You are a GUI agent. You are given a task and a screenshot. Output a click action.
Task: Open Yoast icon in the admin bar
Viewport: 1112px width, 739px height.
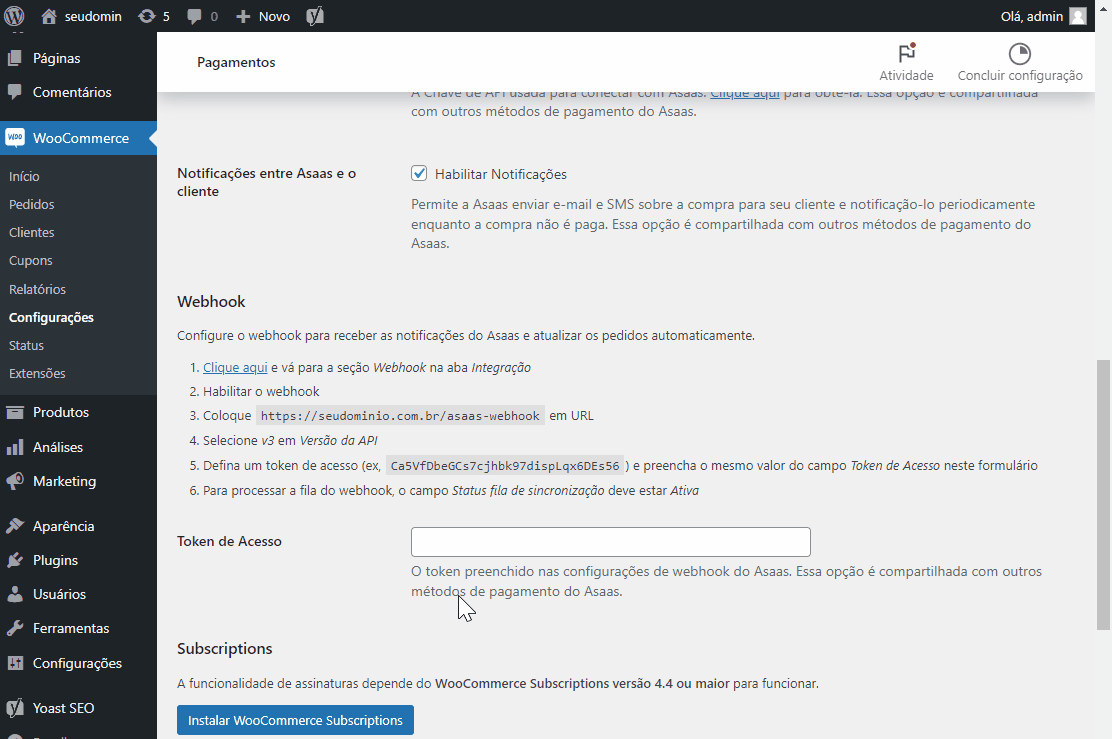[315, 16]
